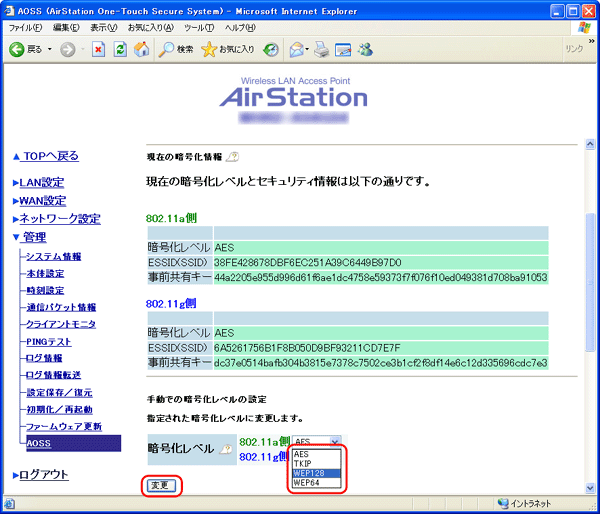Screen dimensions: 600x514
Task: Open Back button history dropdown arrow
Action: click(x=50, y=49)
